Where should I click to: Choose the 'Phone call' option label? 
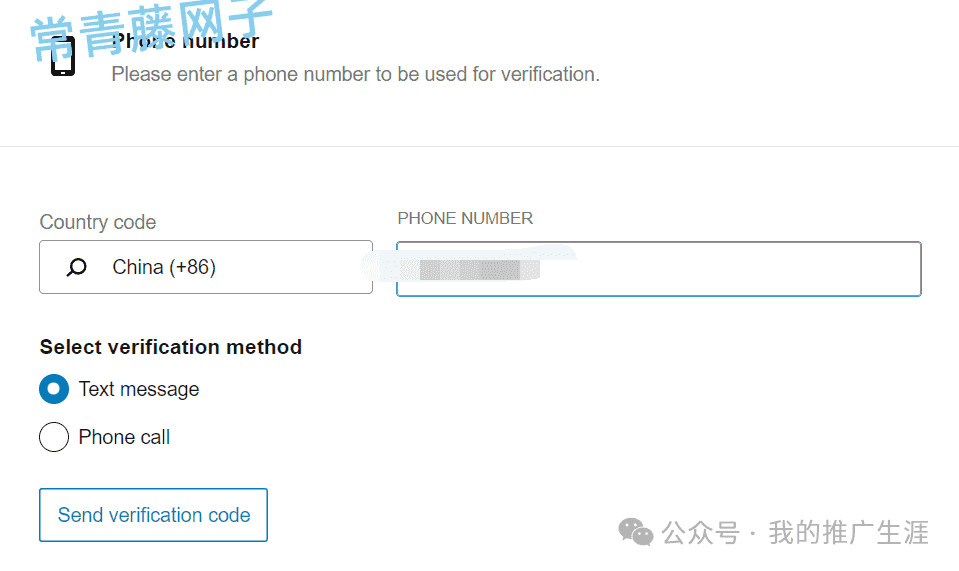coord(124,437)
